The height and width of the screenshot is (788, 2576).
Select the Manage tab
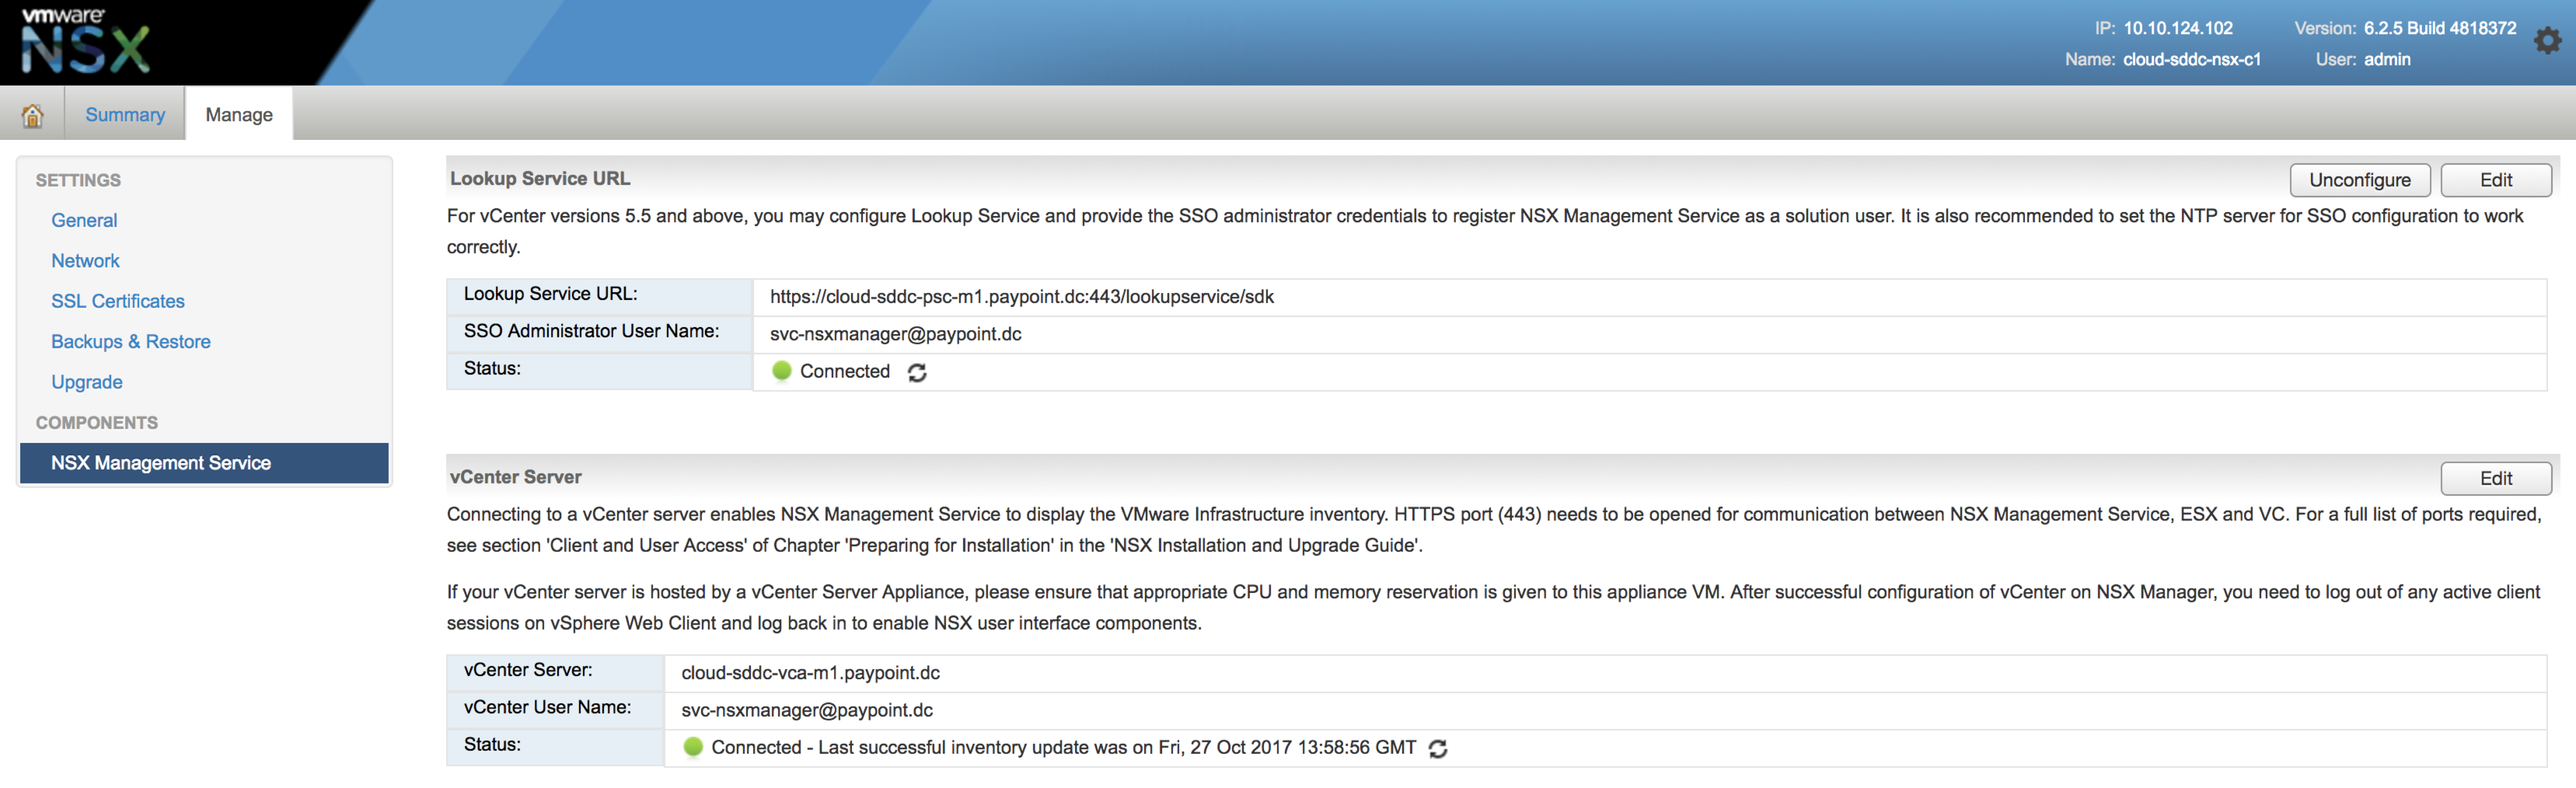(239, 114)
